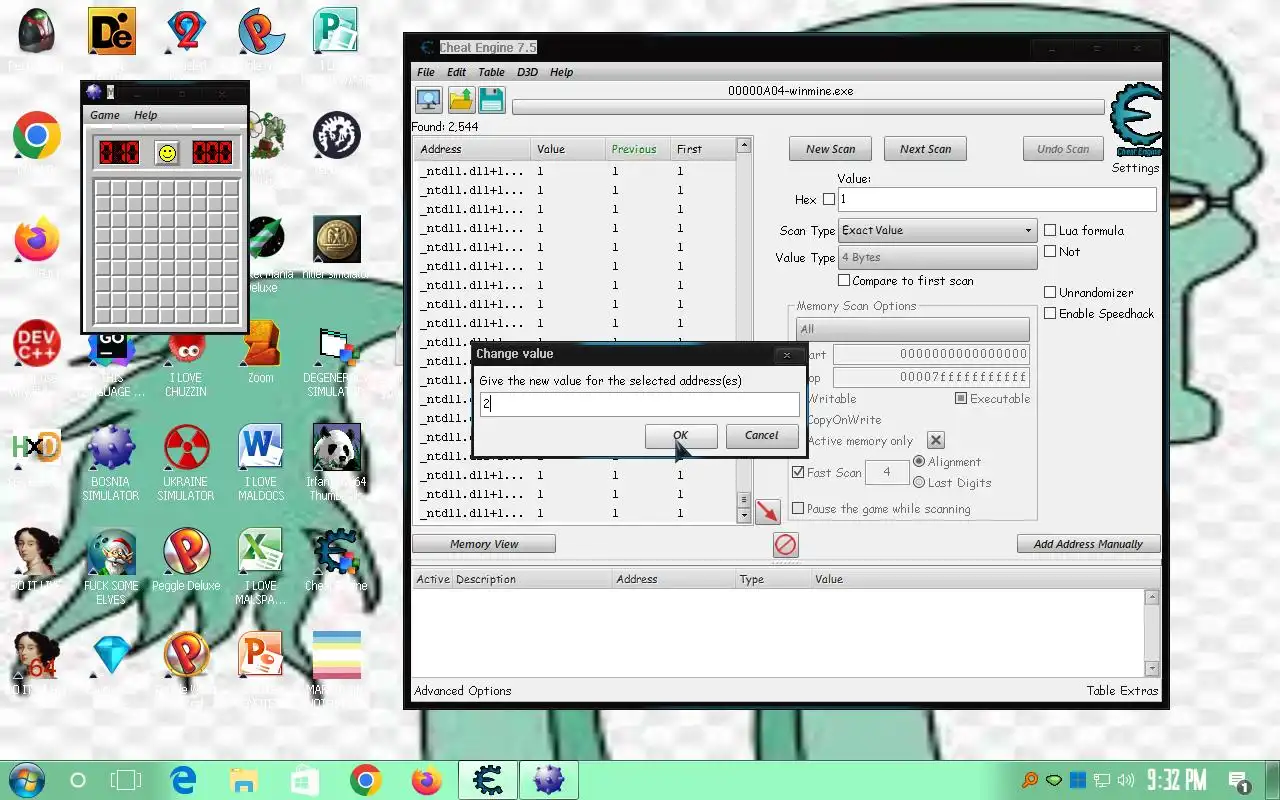Open the Value Type 4 Bytes dropdown
The width and height of the screenshot is (1280, 800).
pos(937,258)
